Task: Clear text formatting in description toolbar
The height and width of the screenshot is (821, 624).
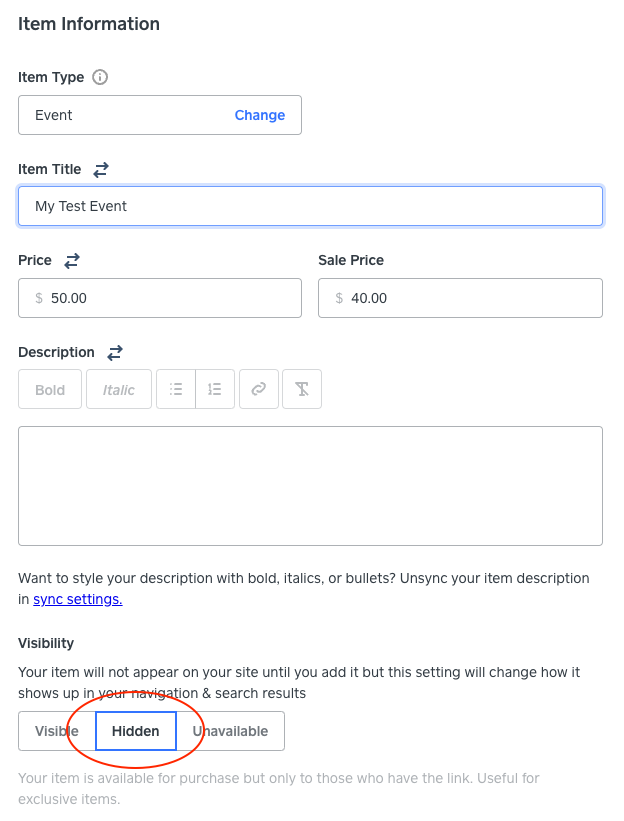Action: coord(302,389)
